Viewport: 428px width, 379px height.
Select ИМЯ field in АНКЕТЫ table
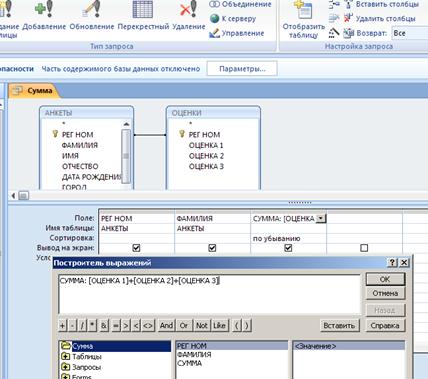[x=70, y=156]
